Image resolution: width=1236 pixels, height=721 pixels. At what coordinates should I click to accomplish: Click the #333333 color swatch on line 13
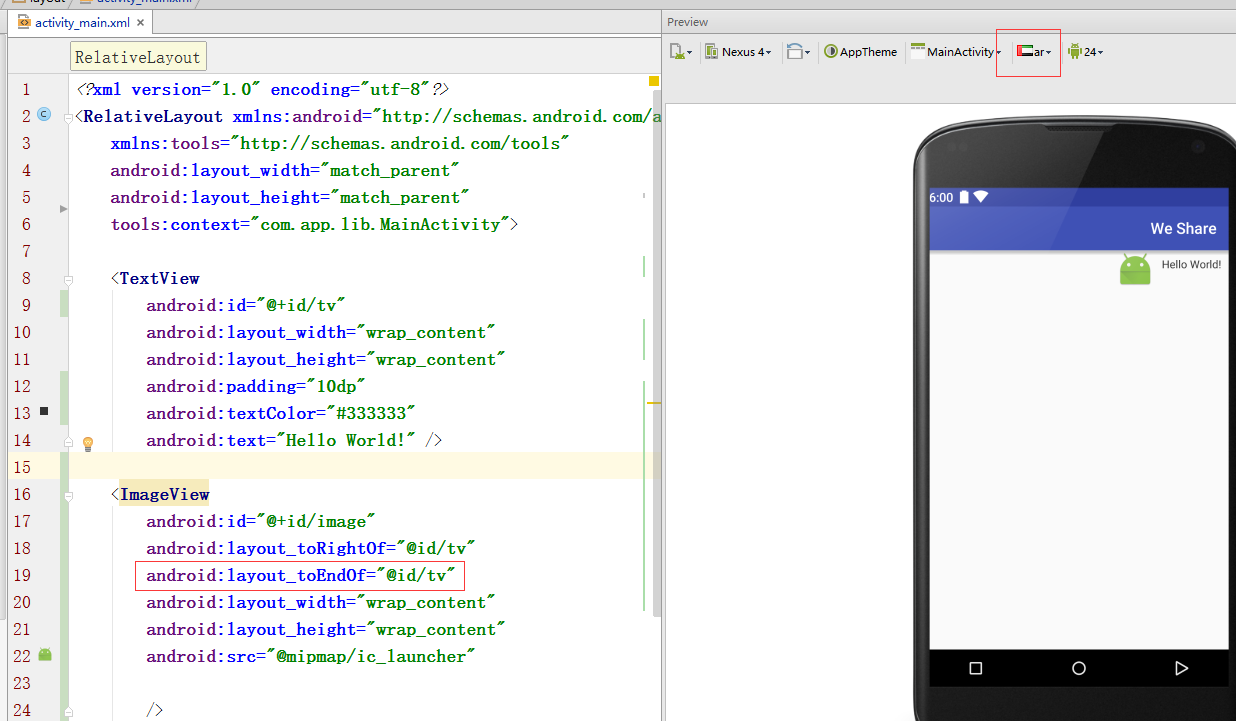tap(44, 411)
